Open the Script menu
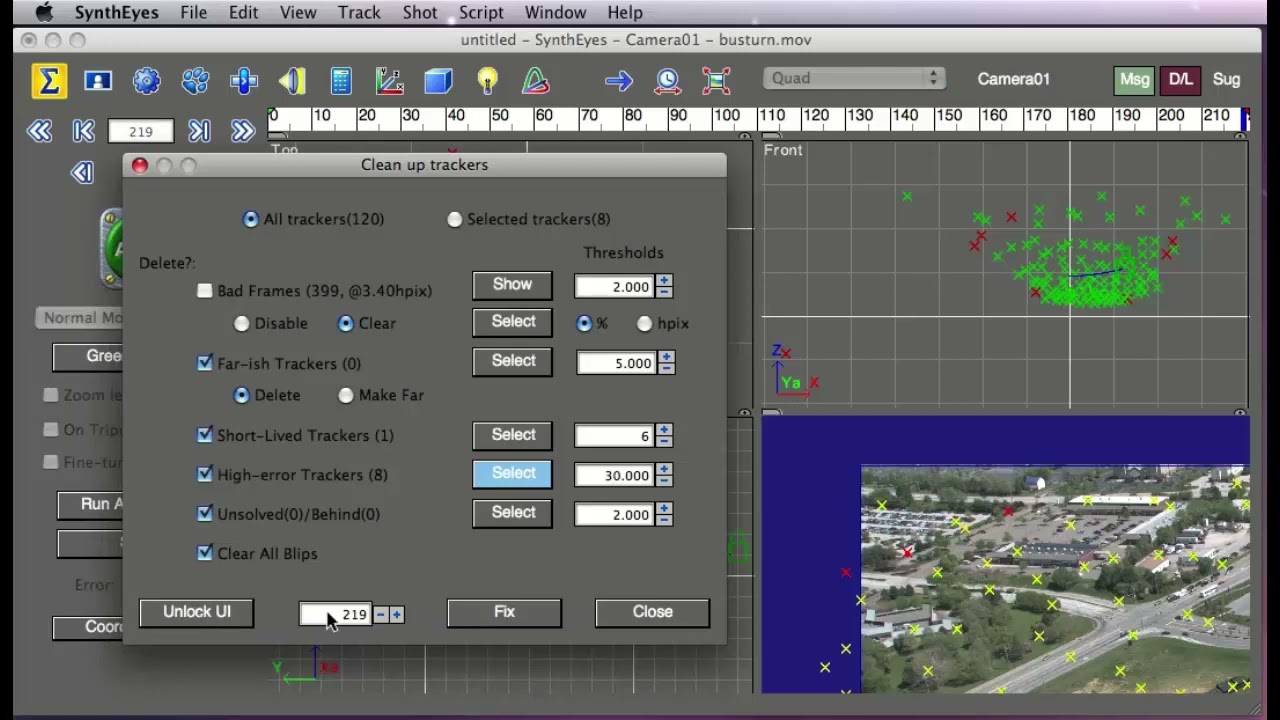The image size is (1280, 720). click(481, 13)
